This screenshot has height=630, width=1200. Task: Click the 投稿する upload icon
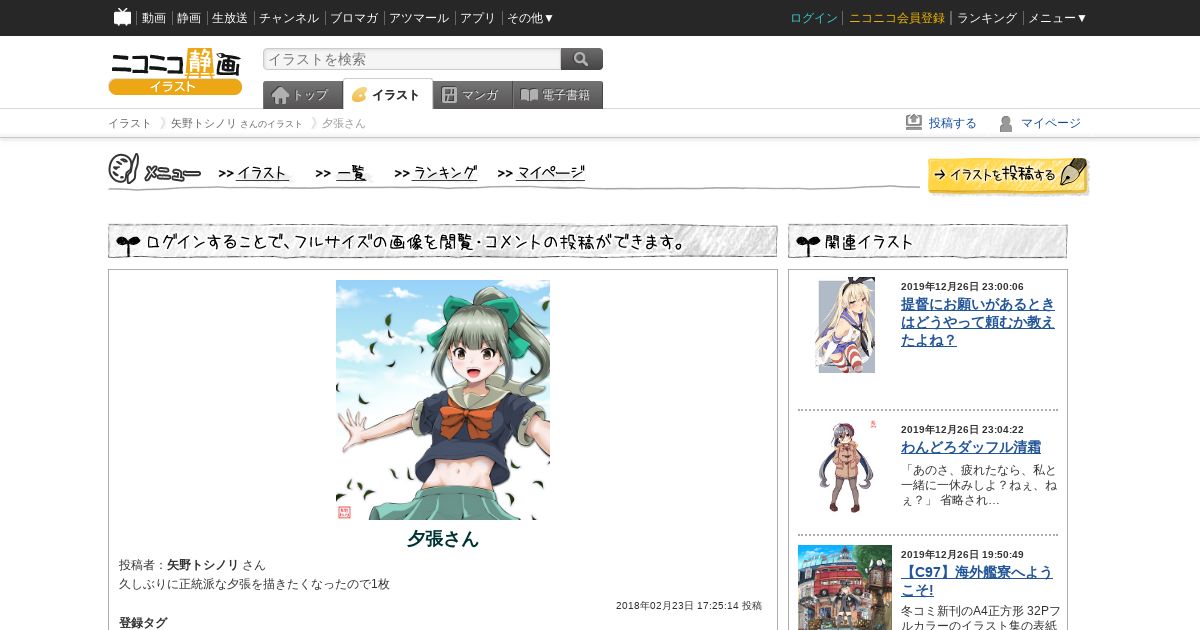click(x=914, y=122)
